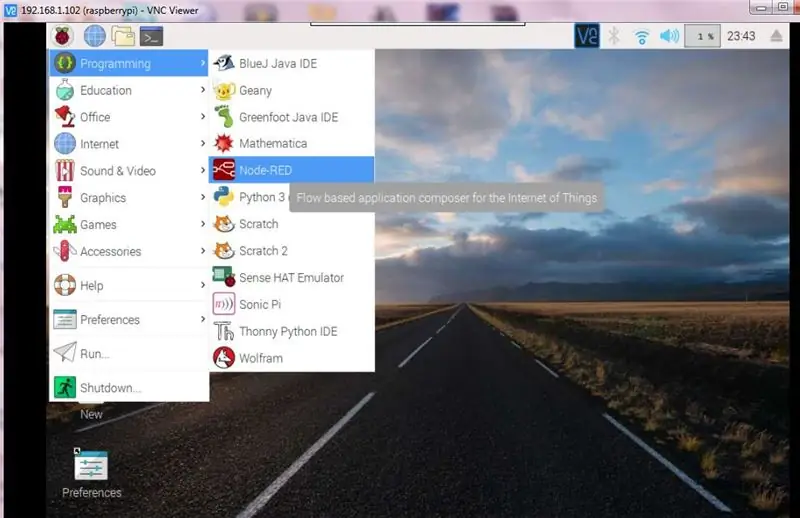The image size is (800, 518).
Task: Open the Sound & Video submenu
Action: (129, 170)
